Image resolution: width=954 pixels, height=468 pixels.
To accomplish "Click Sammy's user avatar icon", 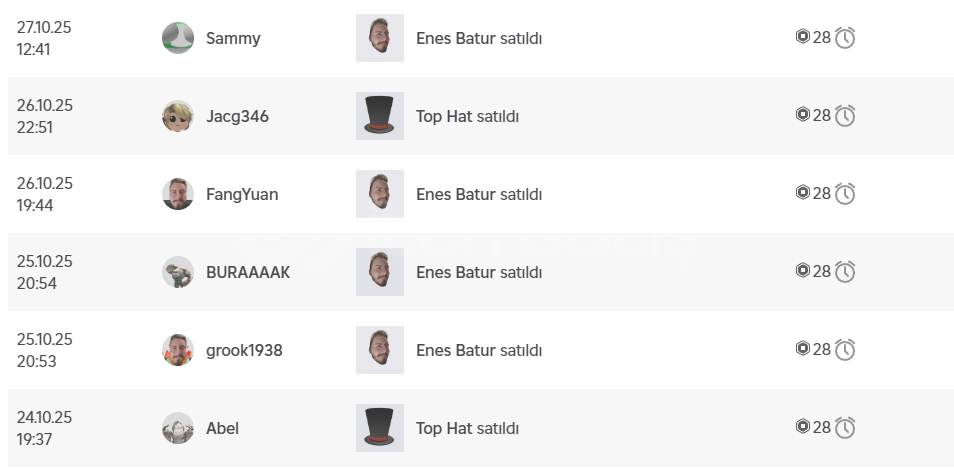I will (177, 38).
